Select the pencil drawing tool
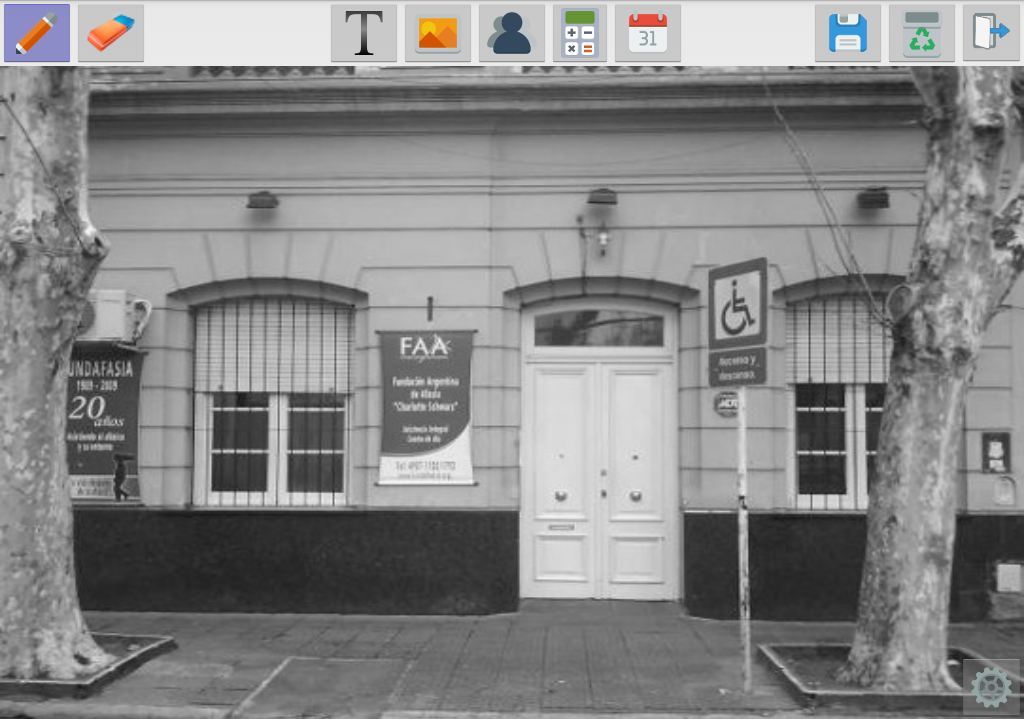 (37, 33)
